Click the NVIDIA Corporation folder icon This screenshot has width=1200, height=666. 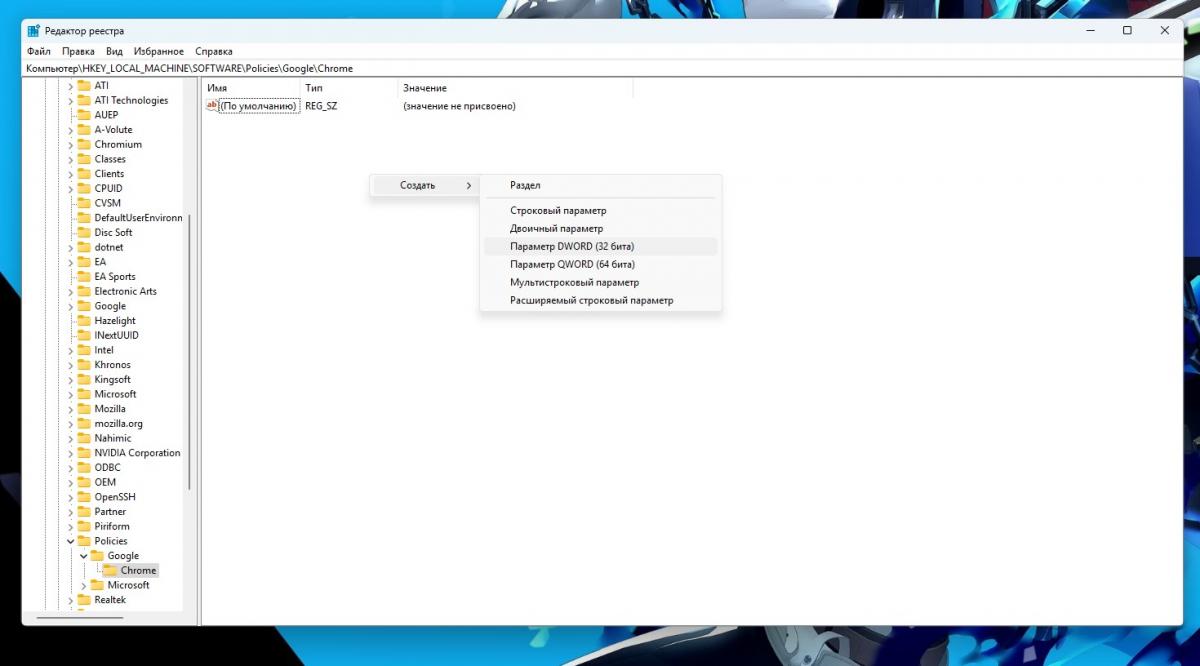[84, 453]
